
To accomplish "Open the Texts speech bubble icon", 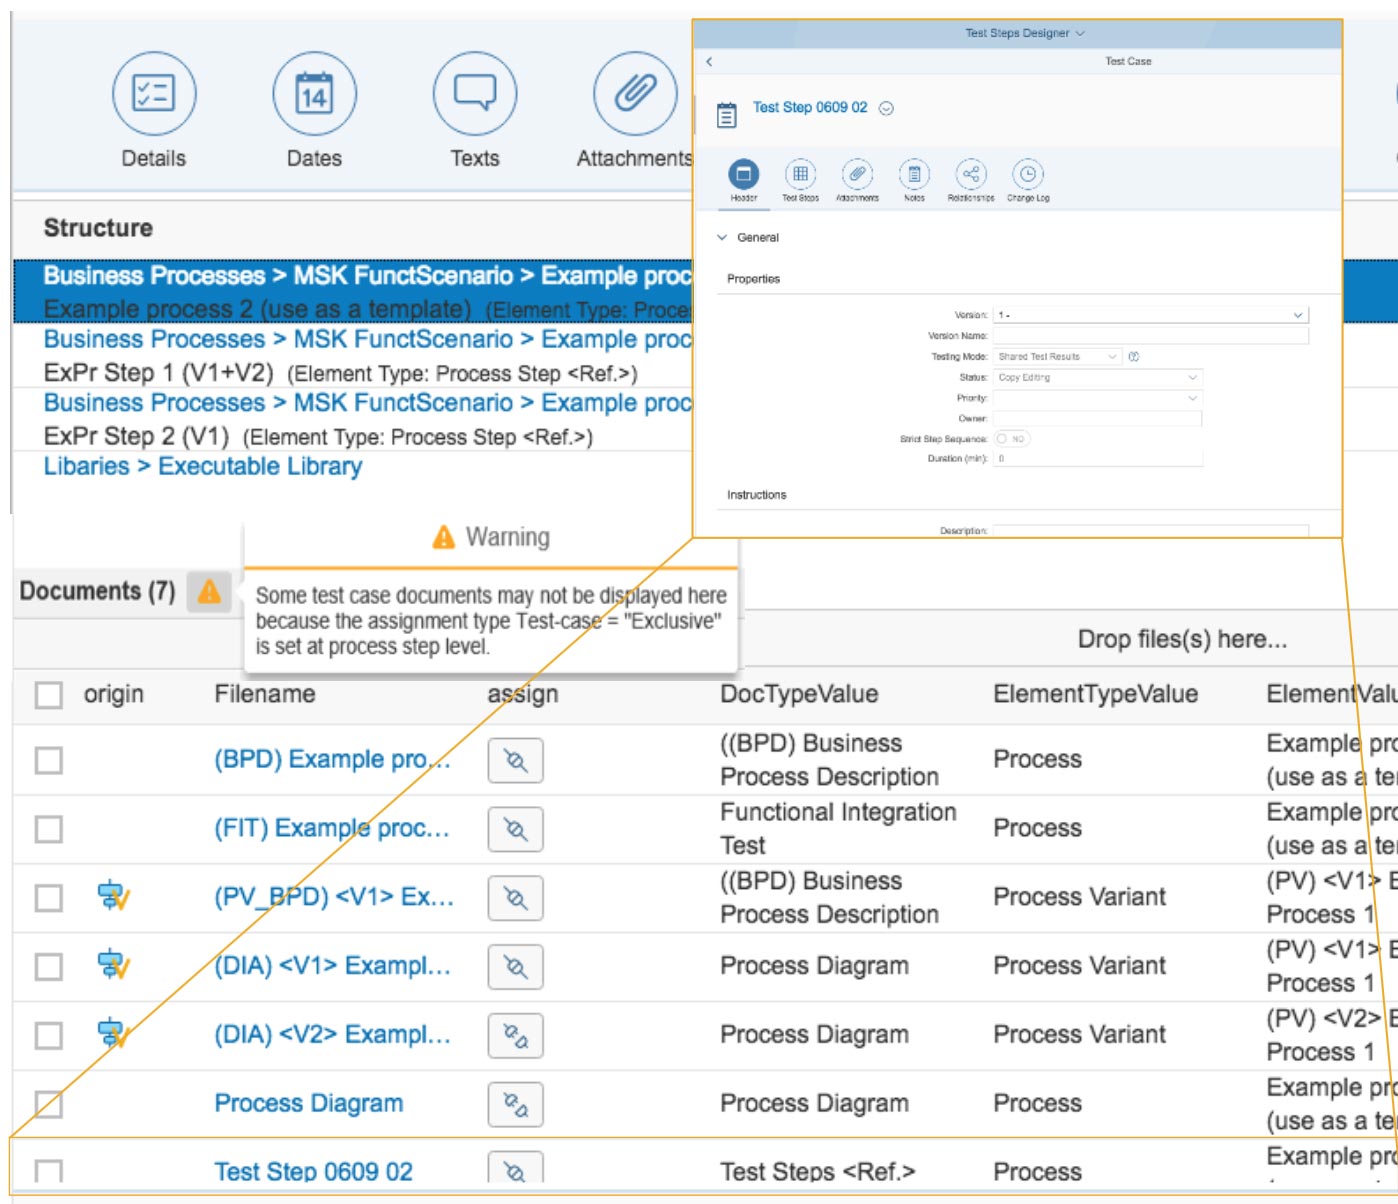I will (x=474, y=94).
